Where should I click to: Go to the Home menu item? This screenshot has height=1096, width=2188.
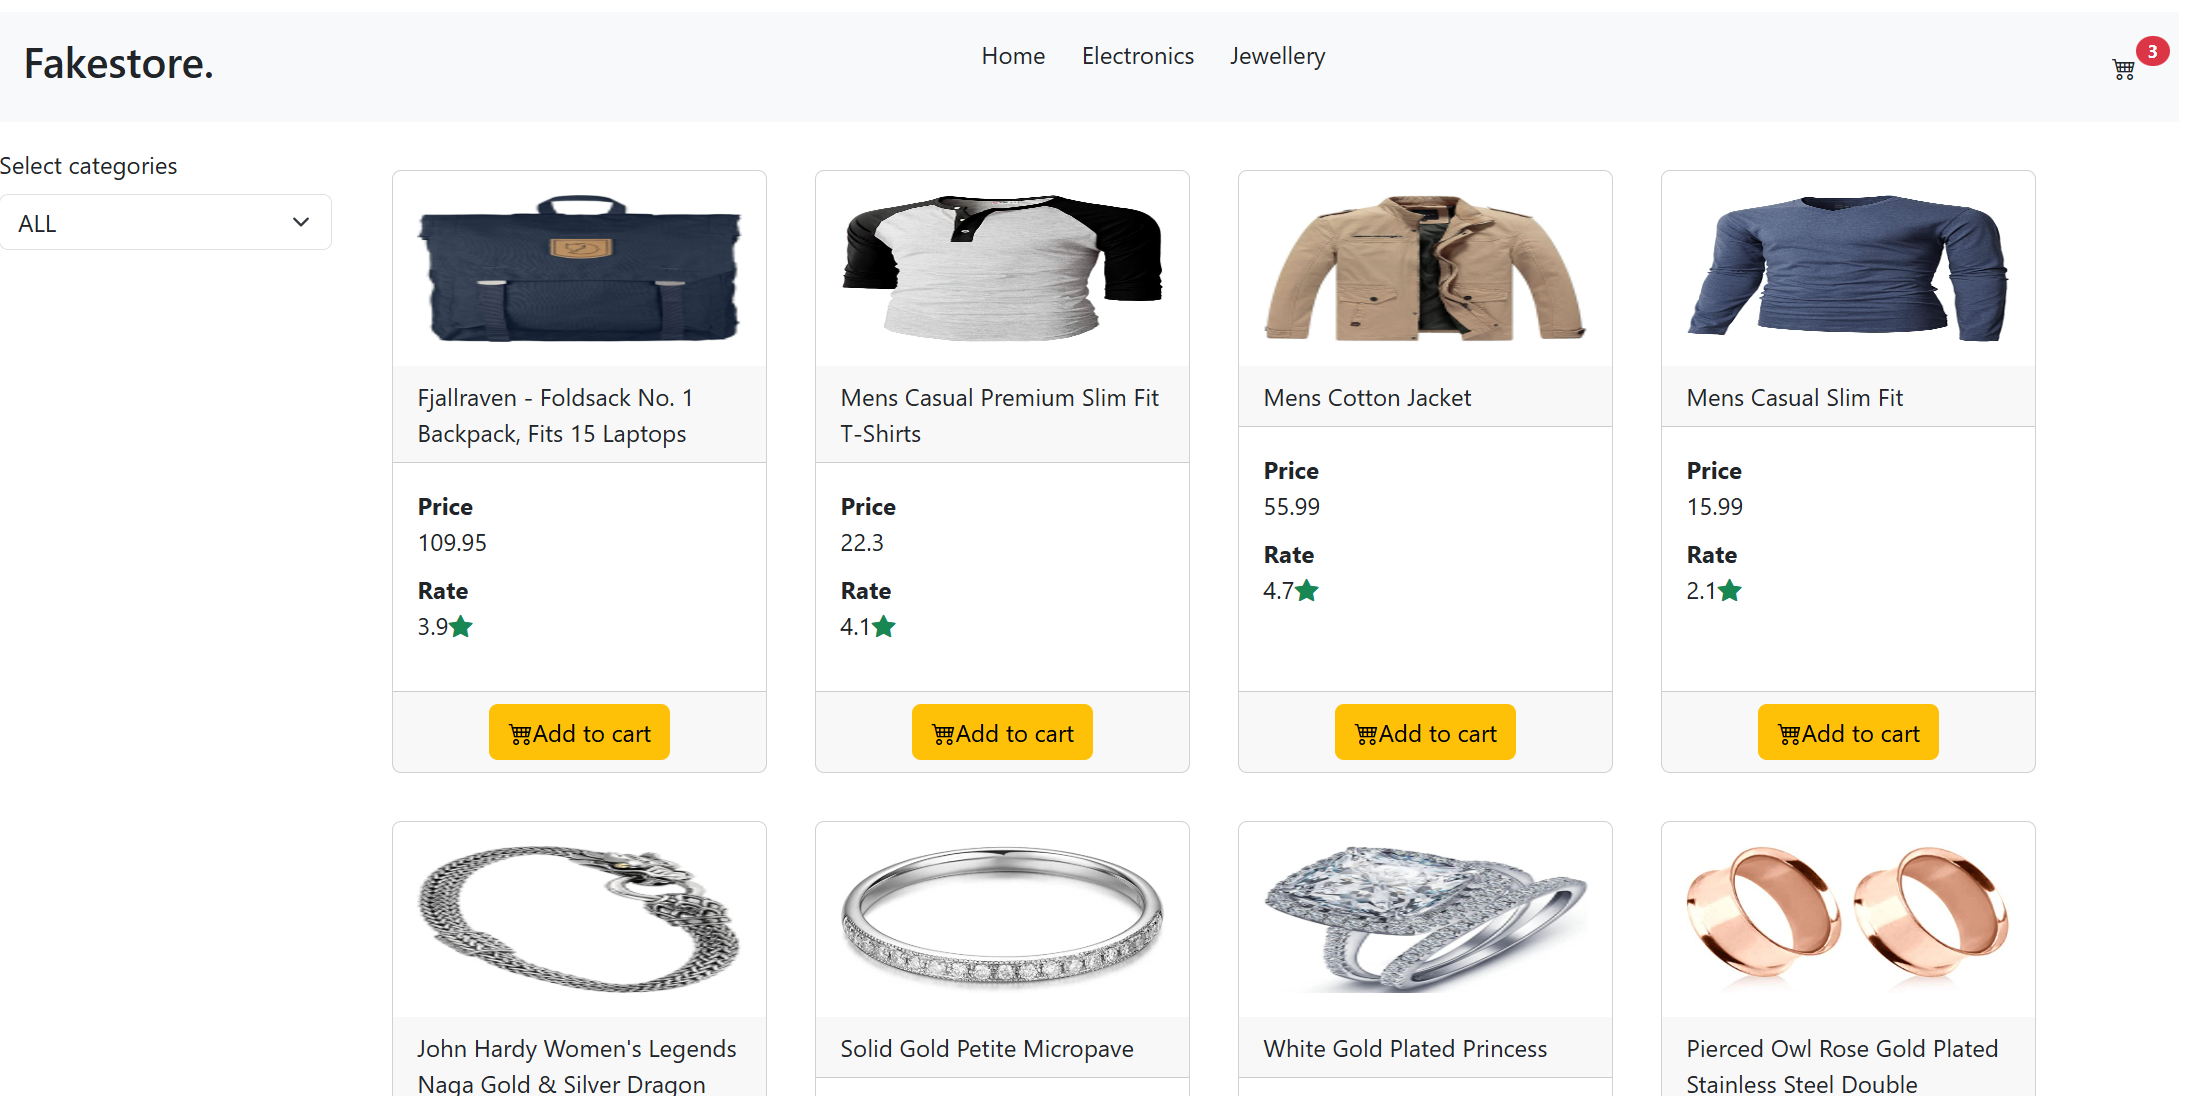pyautogui.click(x=1013, y=56)
